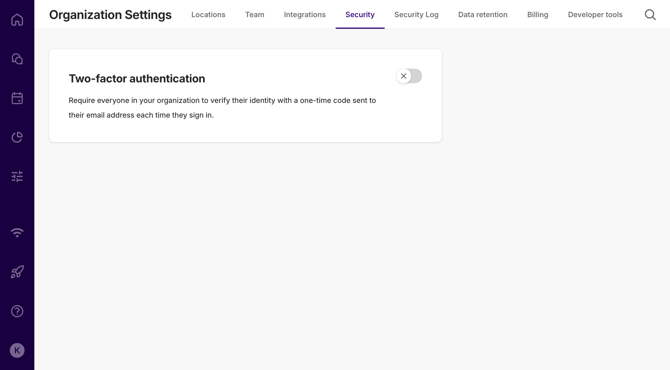Open the user avatar labeled K
The width and height of the screenshot is (670, 370).
pyautogui.click(x=17, y=350)
